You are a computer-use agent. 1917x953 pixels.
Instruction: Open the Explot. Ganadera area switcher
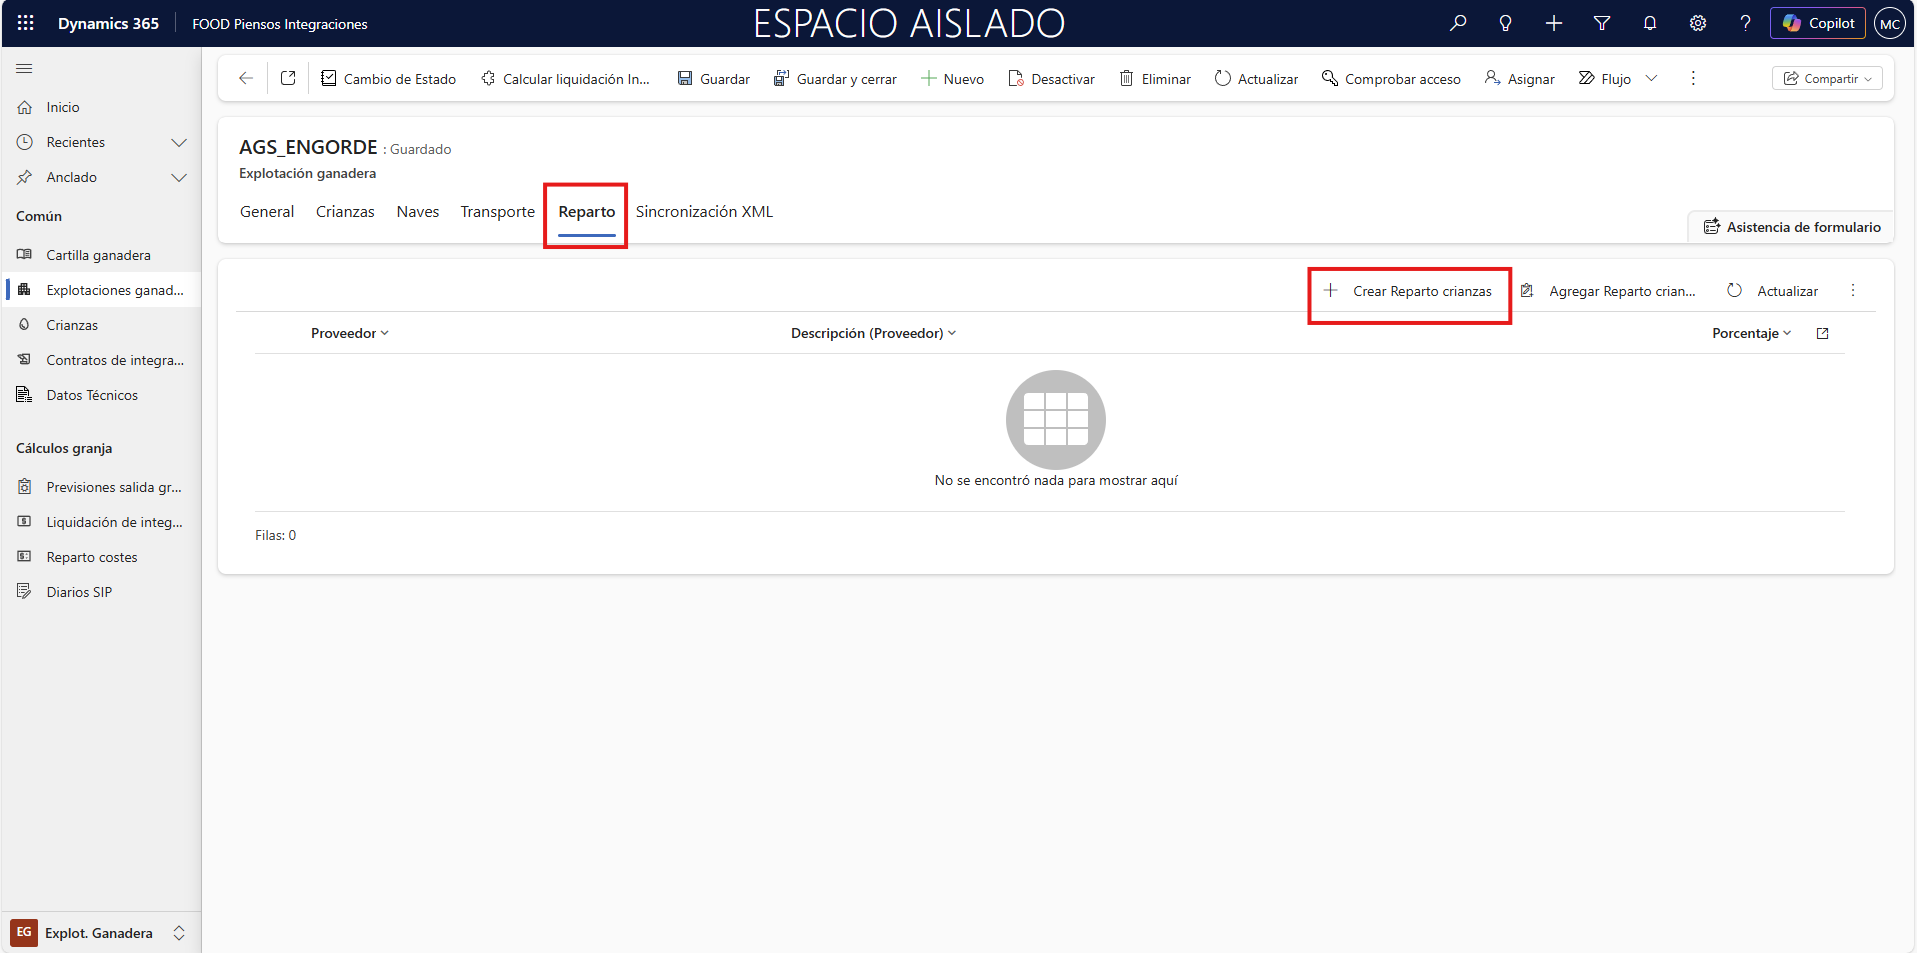tap(100, 932)
